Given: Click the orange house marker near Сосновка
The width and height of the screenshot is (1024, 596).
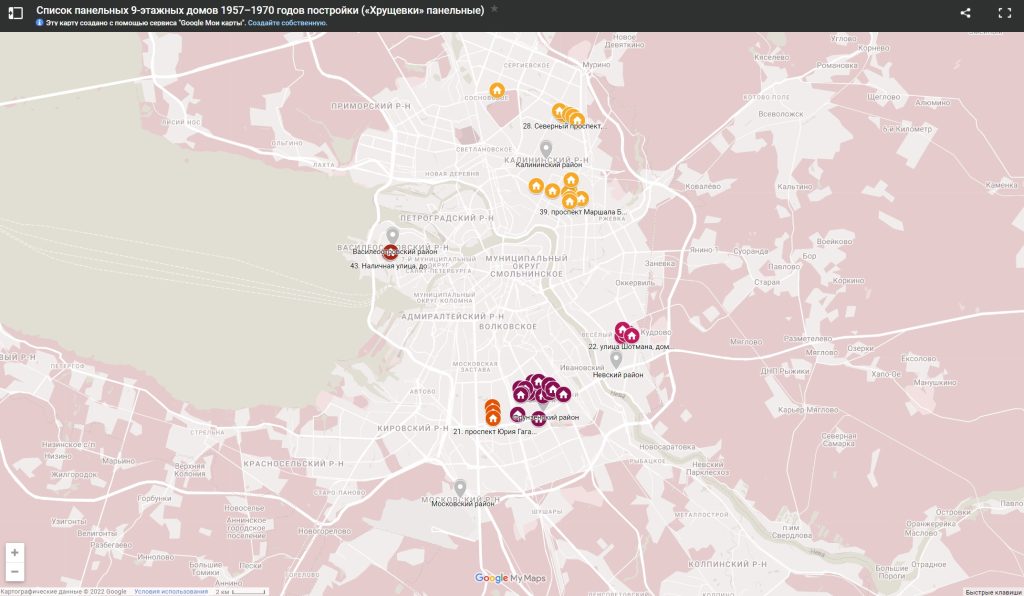Looking at the screenshot, I should click(497, 90).
